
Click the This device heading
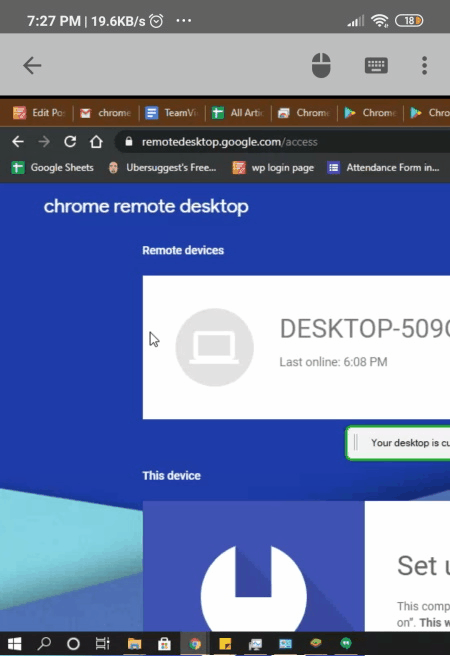click(x=171, y=476)
